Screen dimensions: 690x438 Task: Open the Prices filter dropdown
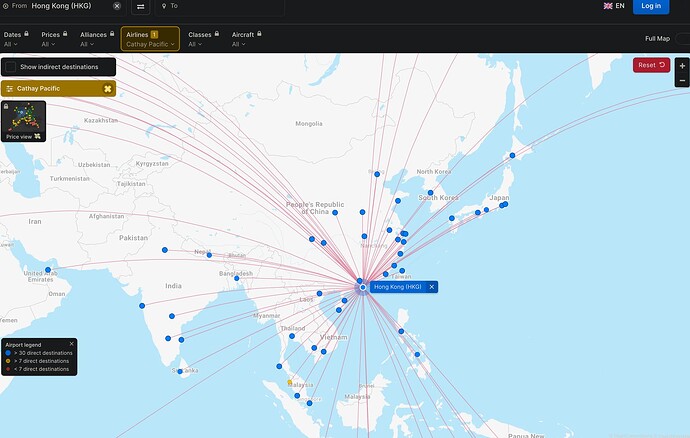click(x=54, y=39)
